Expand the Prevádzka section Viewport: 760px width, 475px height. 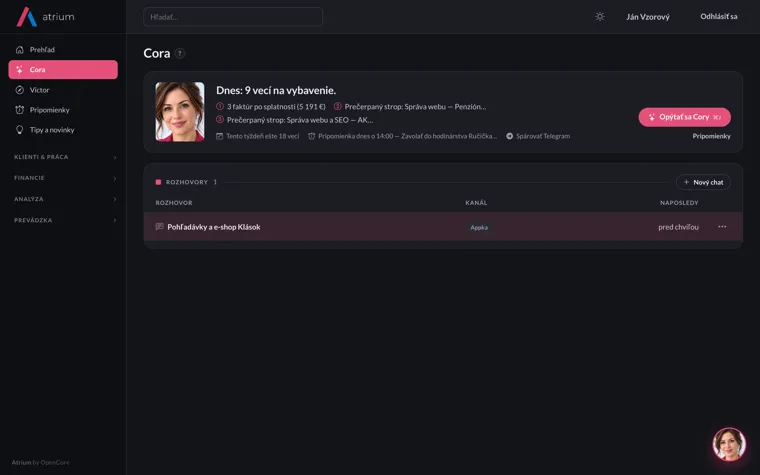pos(65,220)
